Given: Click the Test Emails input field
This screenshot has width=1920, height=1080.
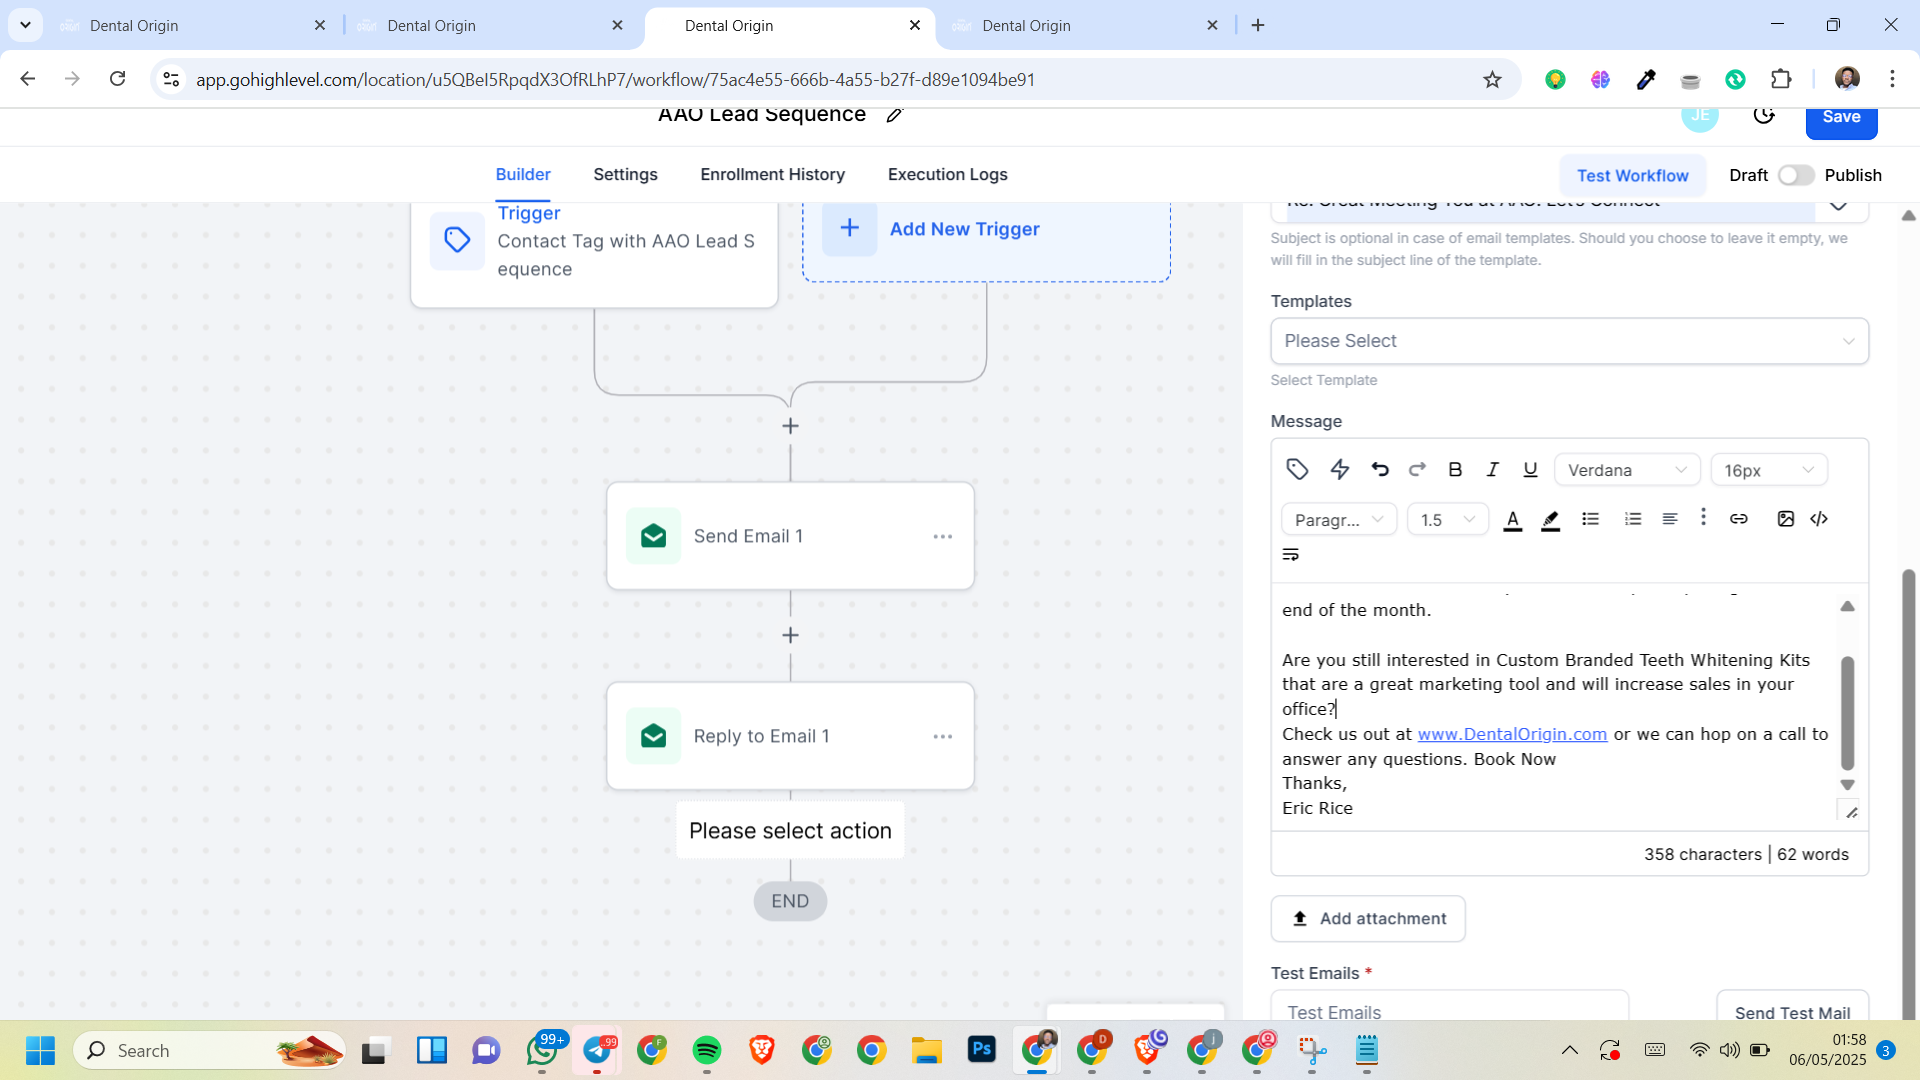Looking at the screenshot, I should pyautogui.click(x=1448, y=1011).
